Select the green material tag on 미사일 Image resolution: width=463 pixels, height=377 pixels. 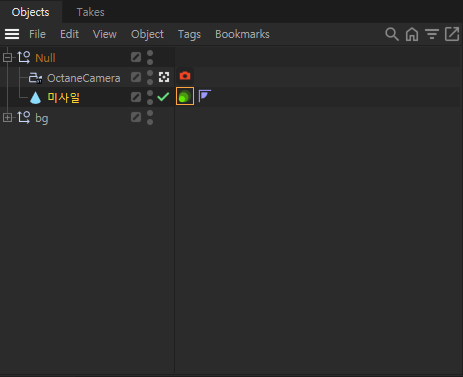[185, 96]
